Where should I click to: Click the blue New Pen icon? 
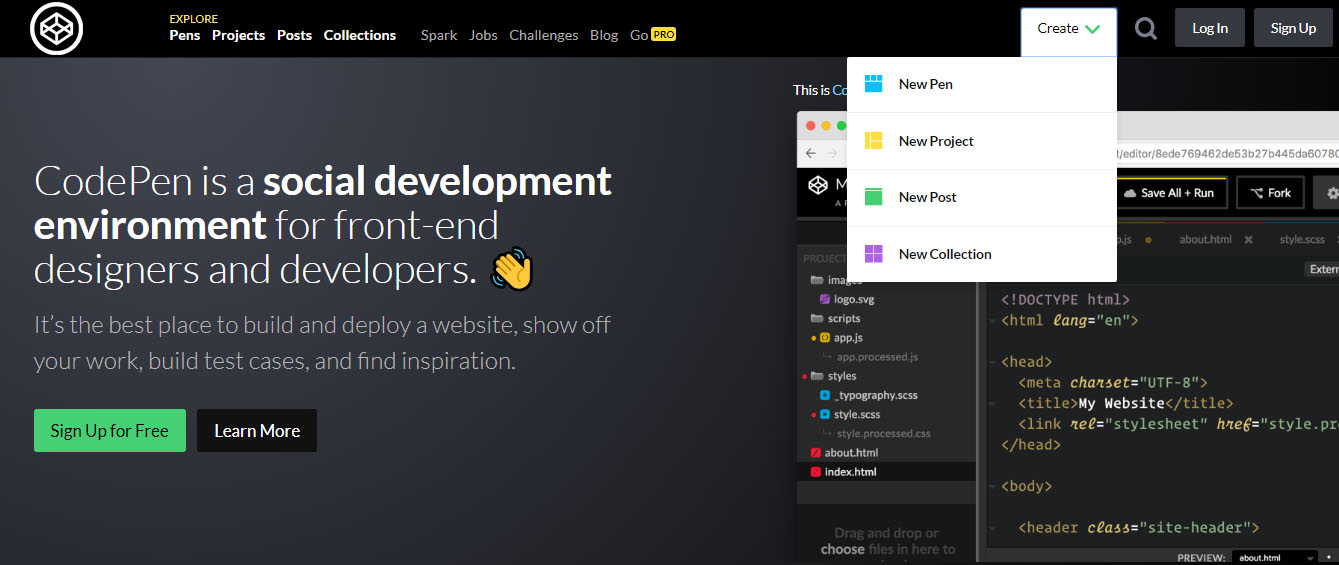[x=873, y=84]
